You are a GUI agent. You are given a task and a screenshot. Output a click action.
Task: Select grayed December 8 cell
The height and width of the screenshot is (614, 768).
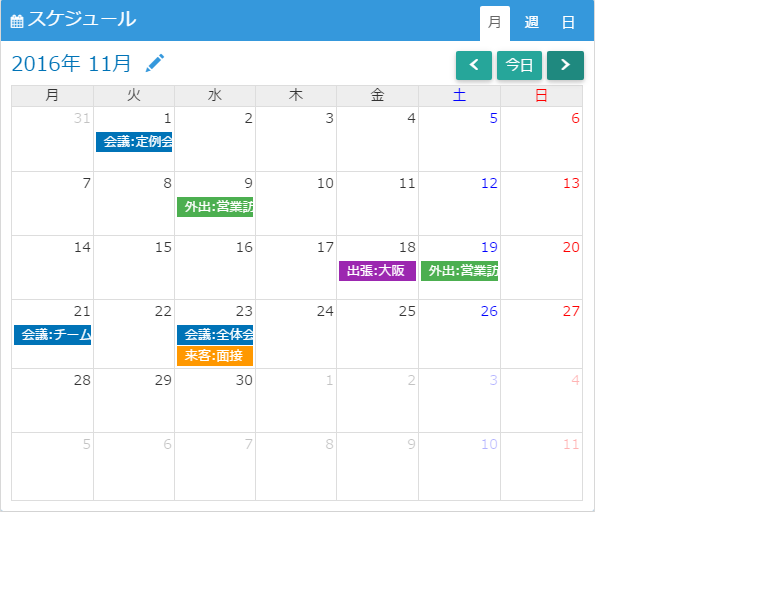(x=296, y=467)
